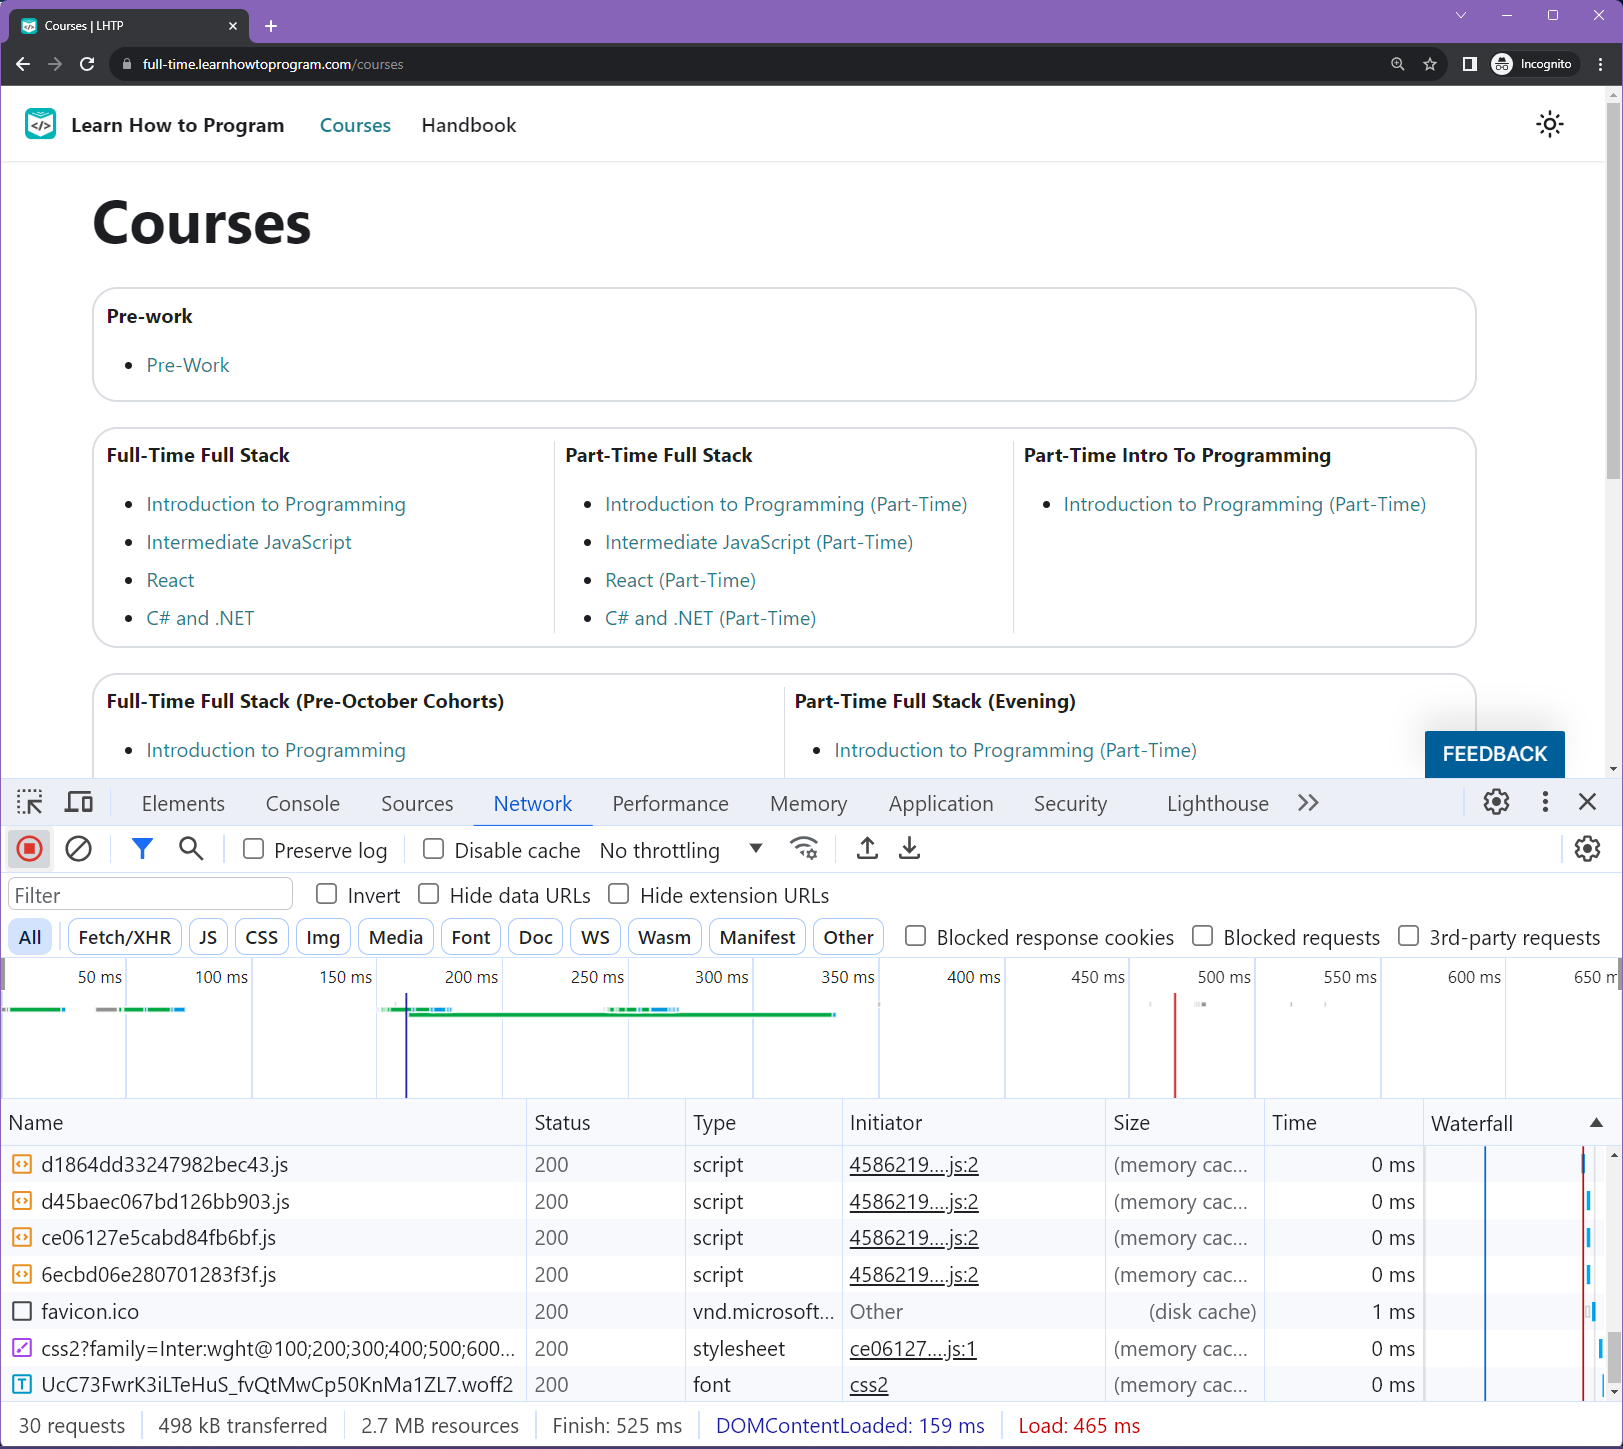The height and width of the screenshot is (1449, 1623).
Task: Bookmark this page with the star icon
Action: coord(1430,64)
